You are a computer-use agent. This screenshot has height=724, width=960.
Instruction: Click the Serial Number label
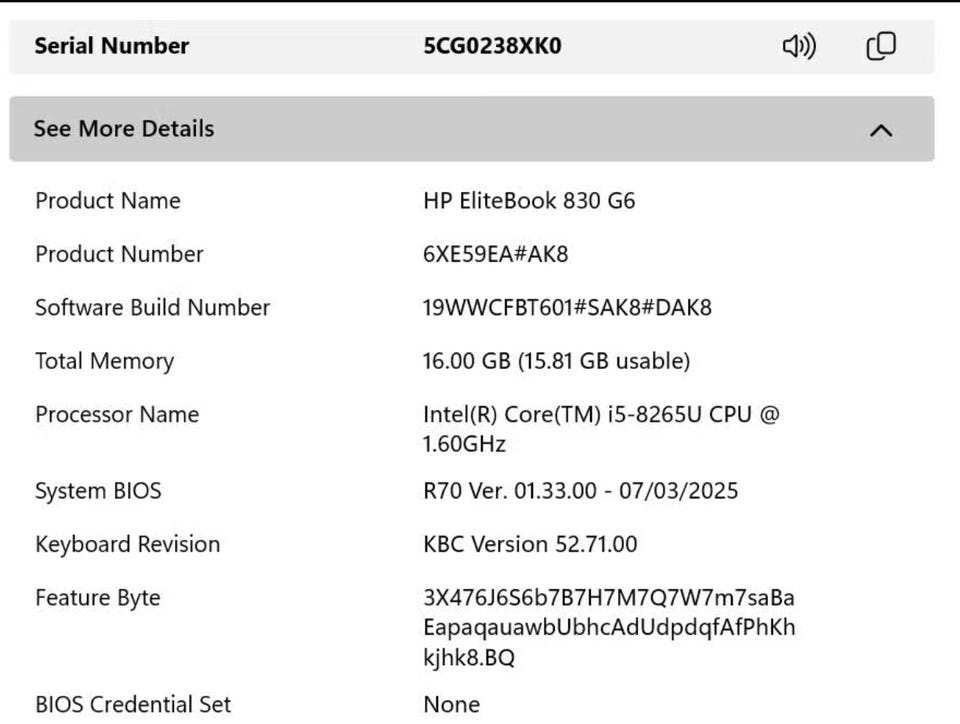tap(111, 46)
